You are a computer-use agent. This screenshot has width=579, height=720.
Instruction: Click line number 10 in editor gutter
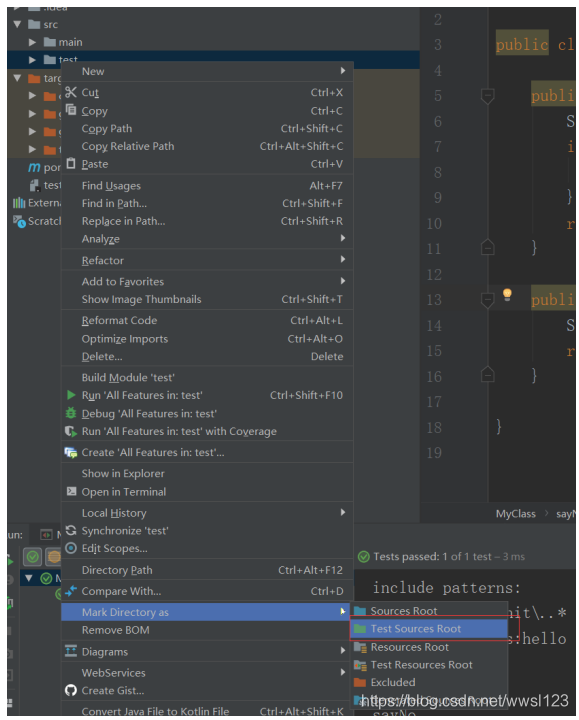pyautogui.click(x=434, y=224)
